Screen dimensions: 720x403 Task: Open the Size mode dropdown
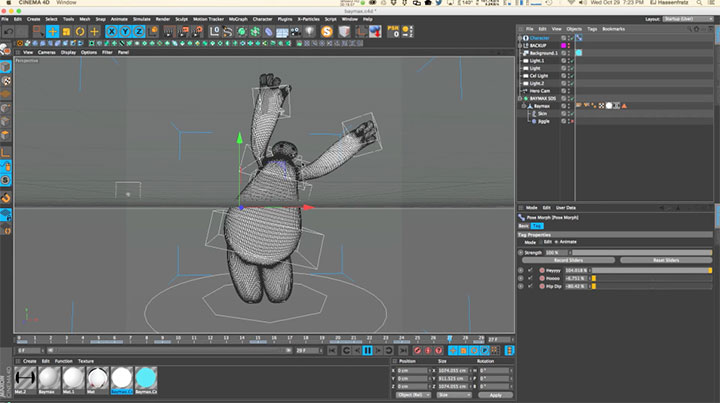[x=454, y=395]
